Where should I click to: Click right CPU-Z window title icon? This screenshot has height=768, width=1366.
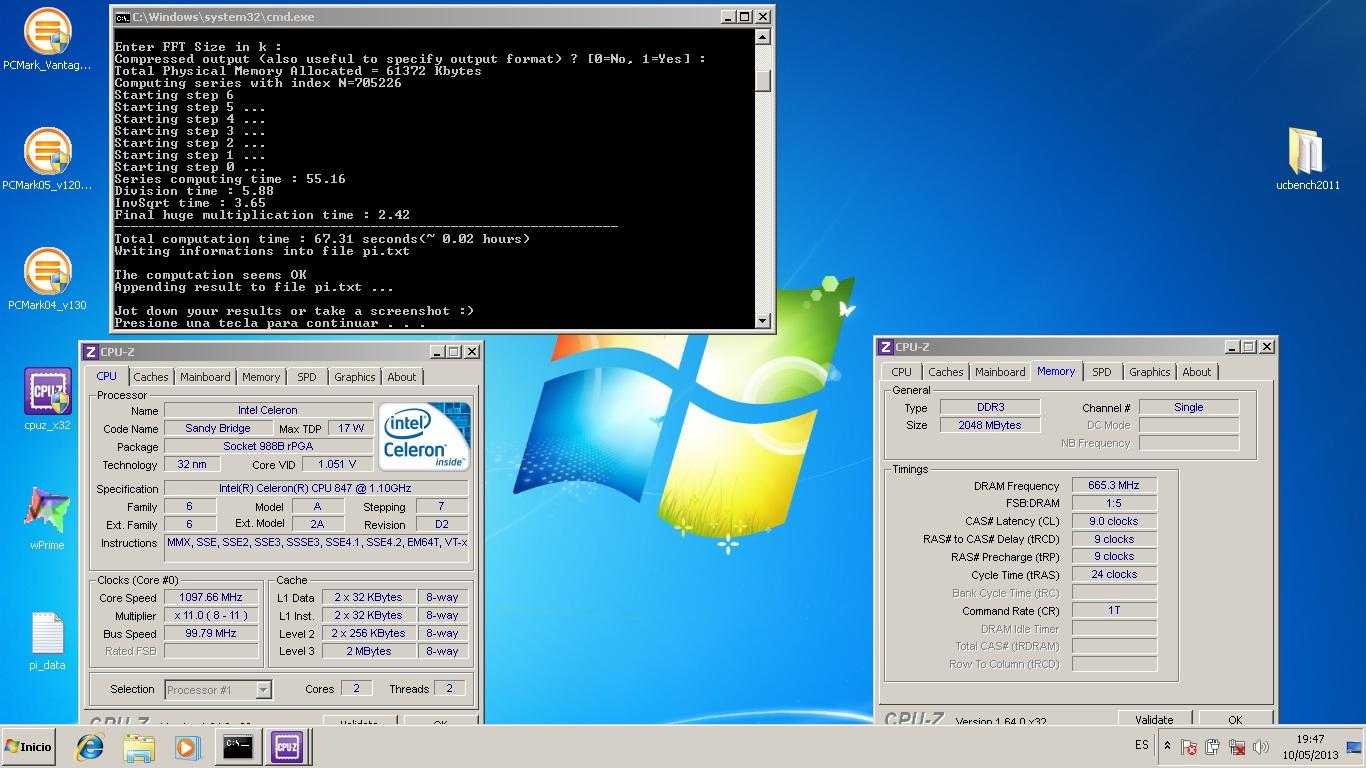pos(885,347)
